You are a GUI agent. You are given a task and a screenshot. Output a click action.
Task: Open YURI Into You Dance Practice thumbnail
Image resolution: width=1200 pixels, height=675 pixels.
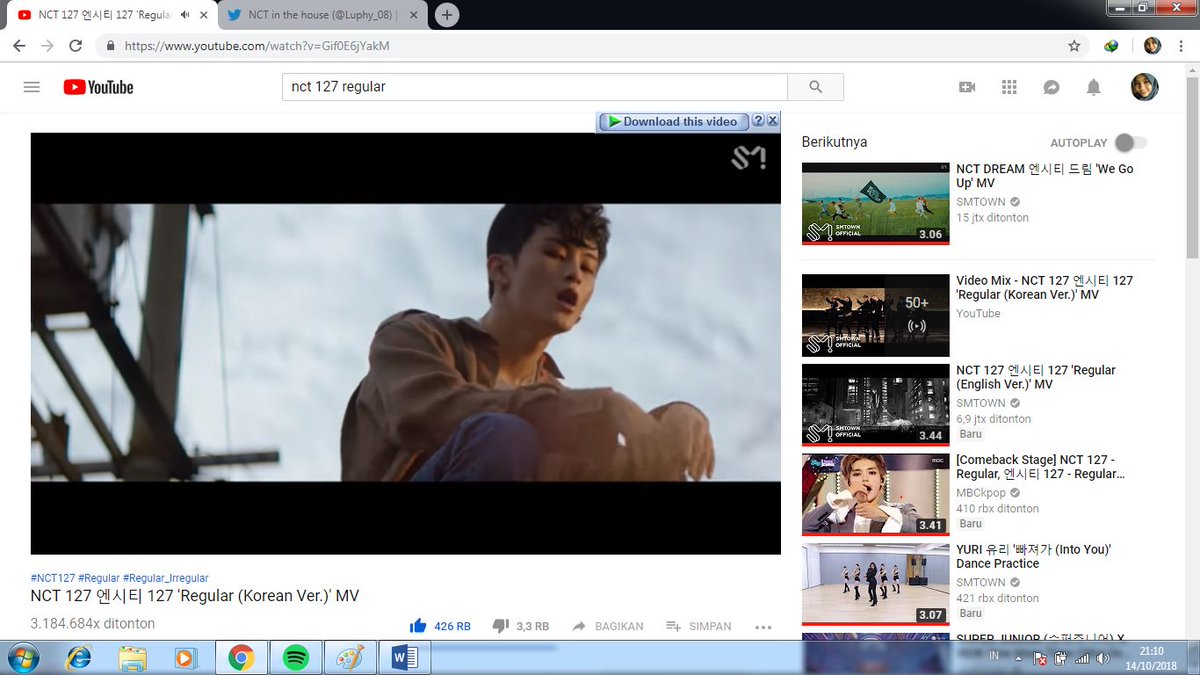click(875, 583)
